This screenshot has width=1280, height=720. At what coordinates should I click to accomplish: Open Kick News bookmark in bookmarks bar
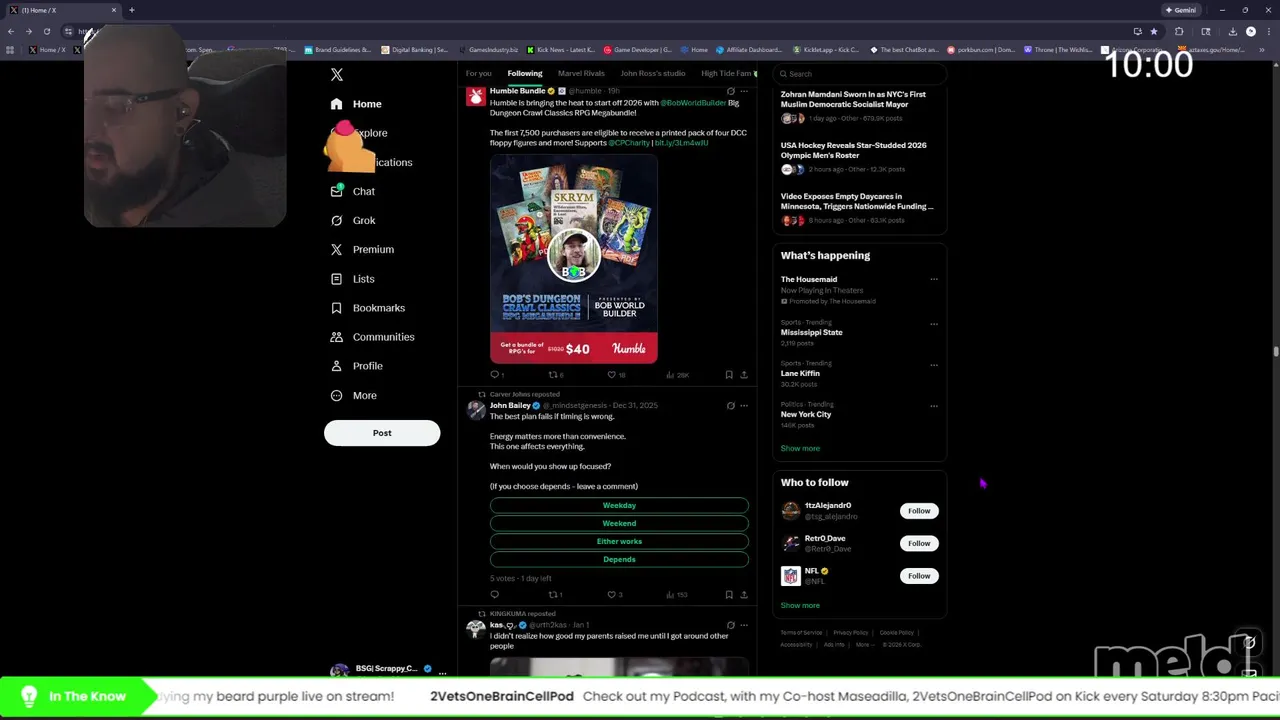pos(562,49)
